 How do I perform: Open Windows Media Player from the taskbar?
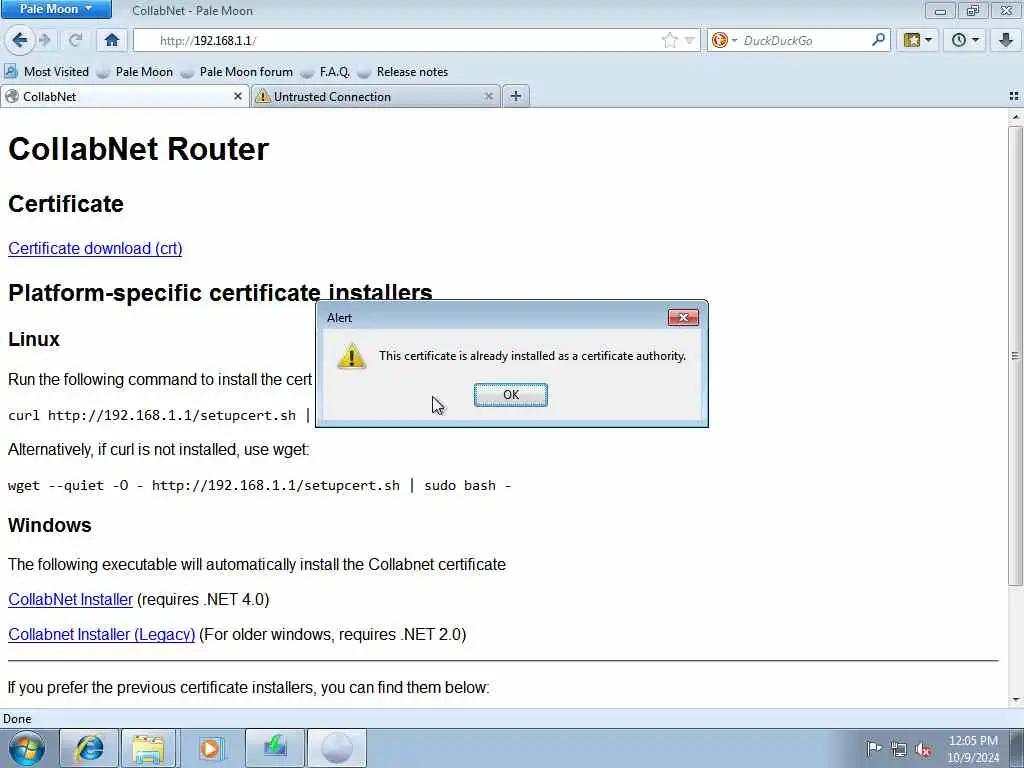210,748
